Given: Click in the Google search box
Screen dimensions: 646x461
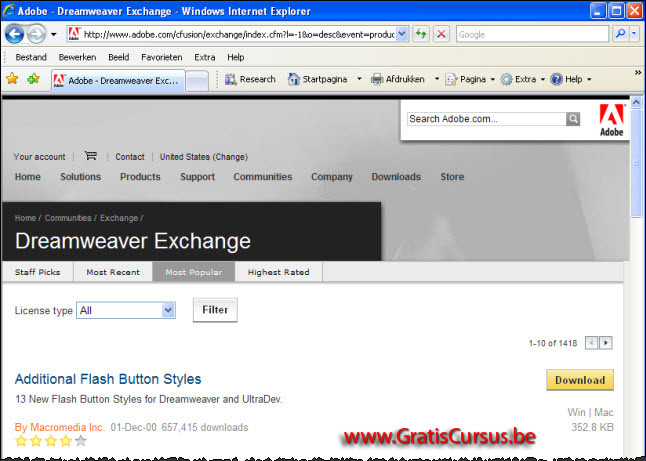Looking at the screenshot, I should coord(532,34).
